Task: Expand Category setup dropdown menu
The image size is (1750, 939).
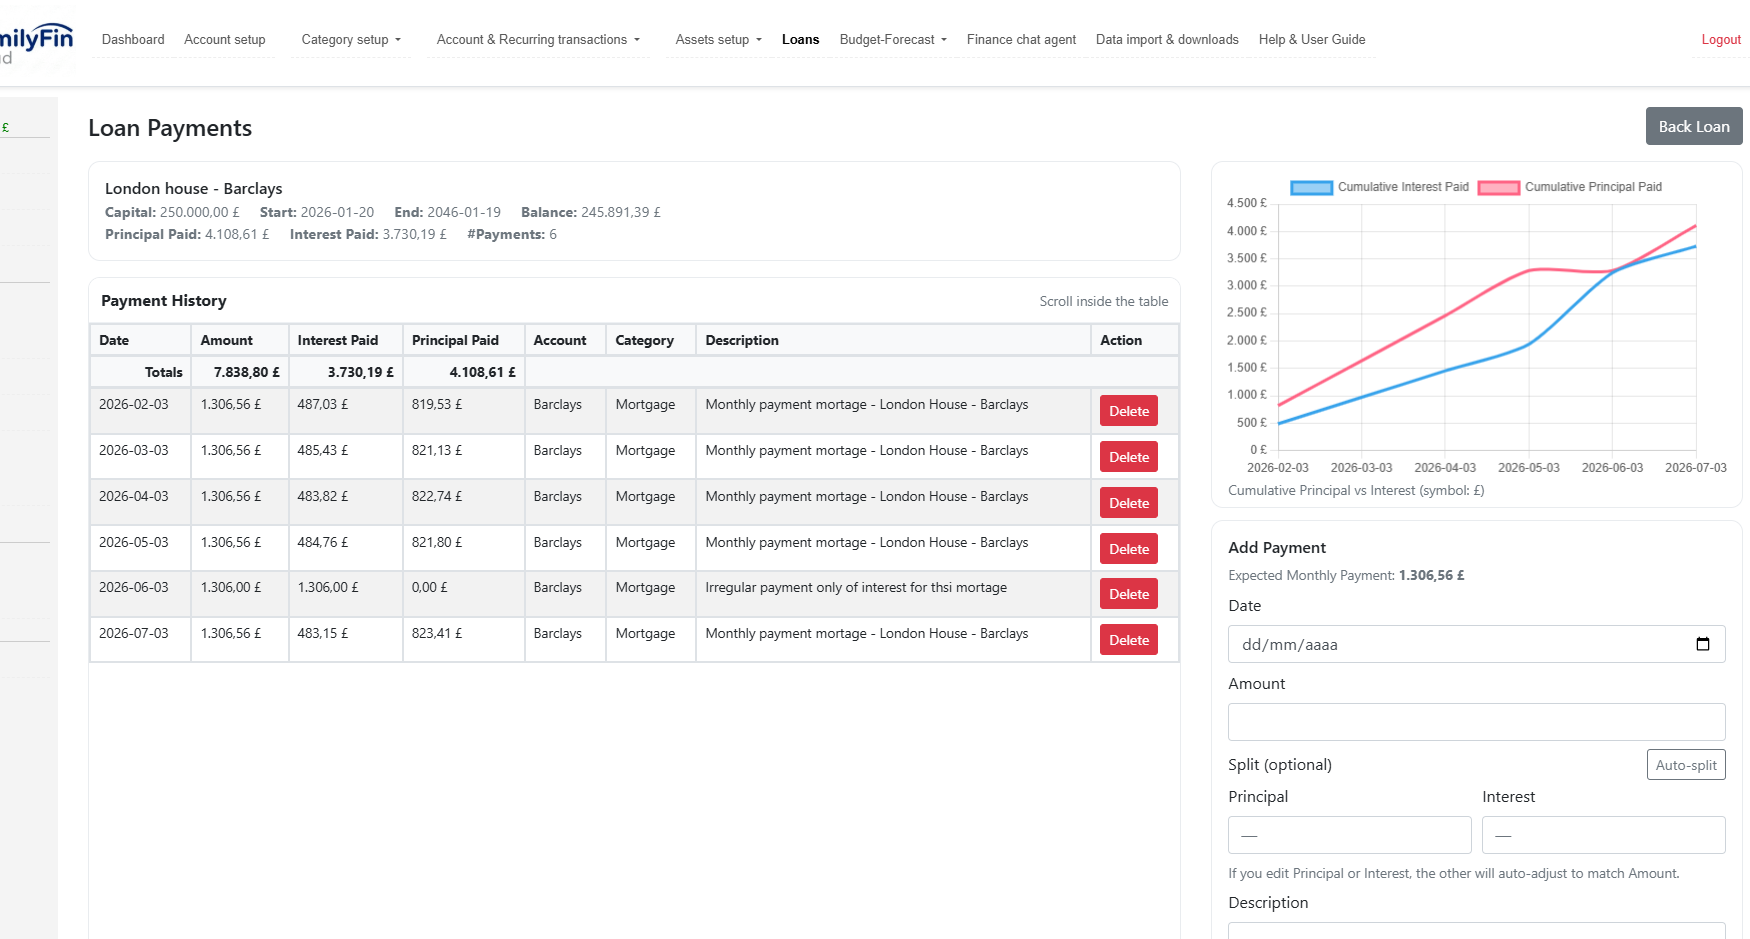Action: 351,40
